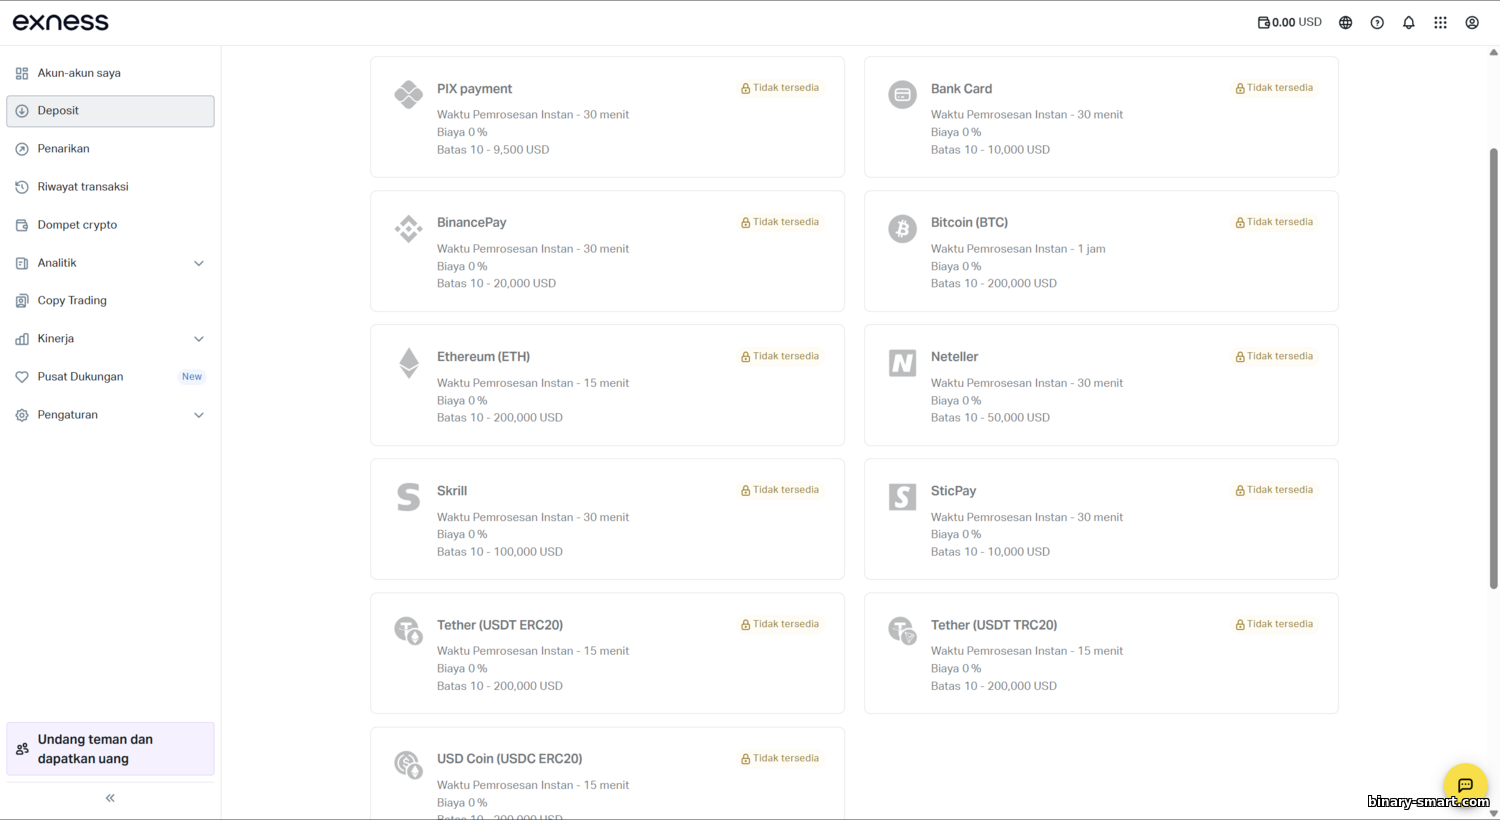1500x820 pixels.
Task: Expand the Analitik submenu chevron
Action: (199, 263)
